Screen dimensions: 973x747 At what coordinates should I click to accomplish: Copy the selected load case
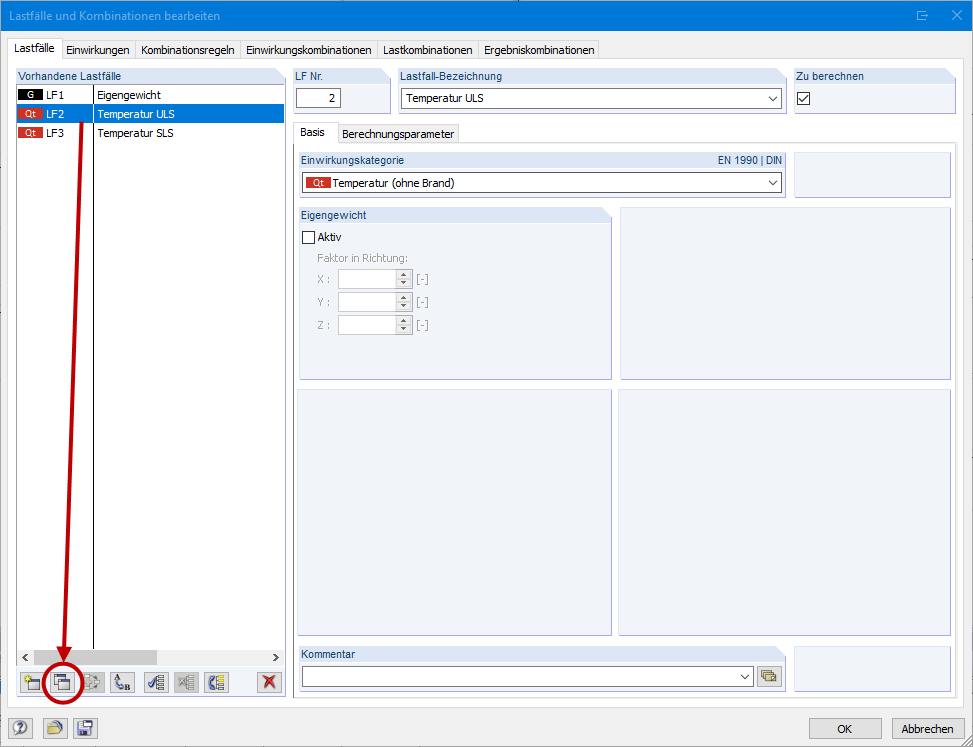pyautogui.click(x=62, y=682)
